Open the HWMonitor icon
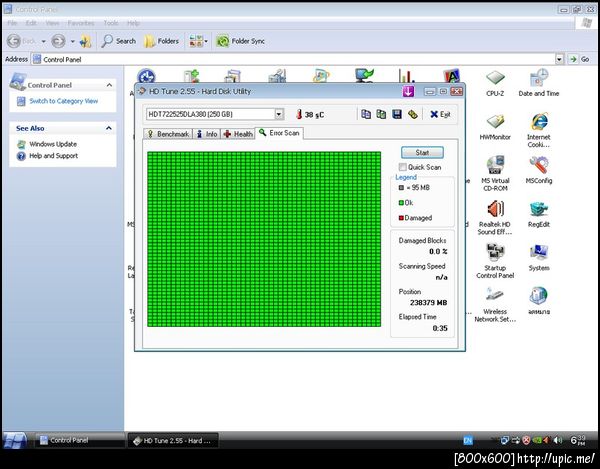 point(495,127)
